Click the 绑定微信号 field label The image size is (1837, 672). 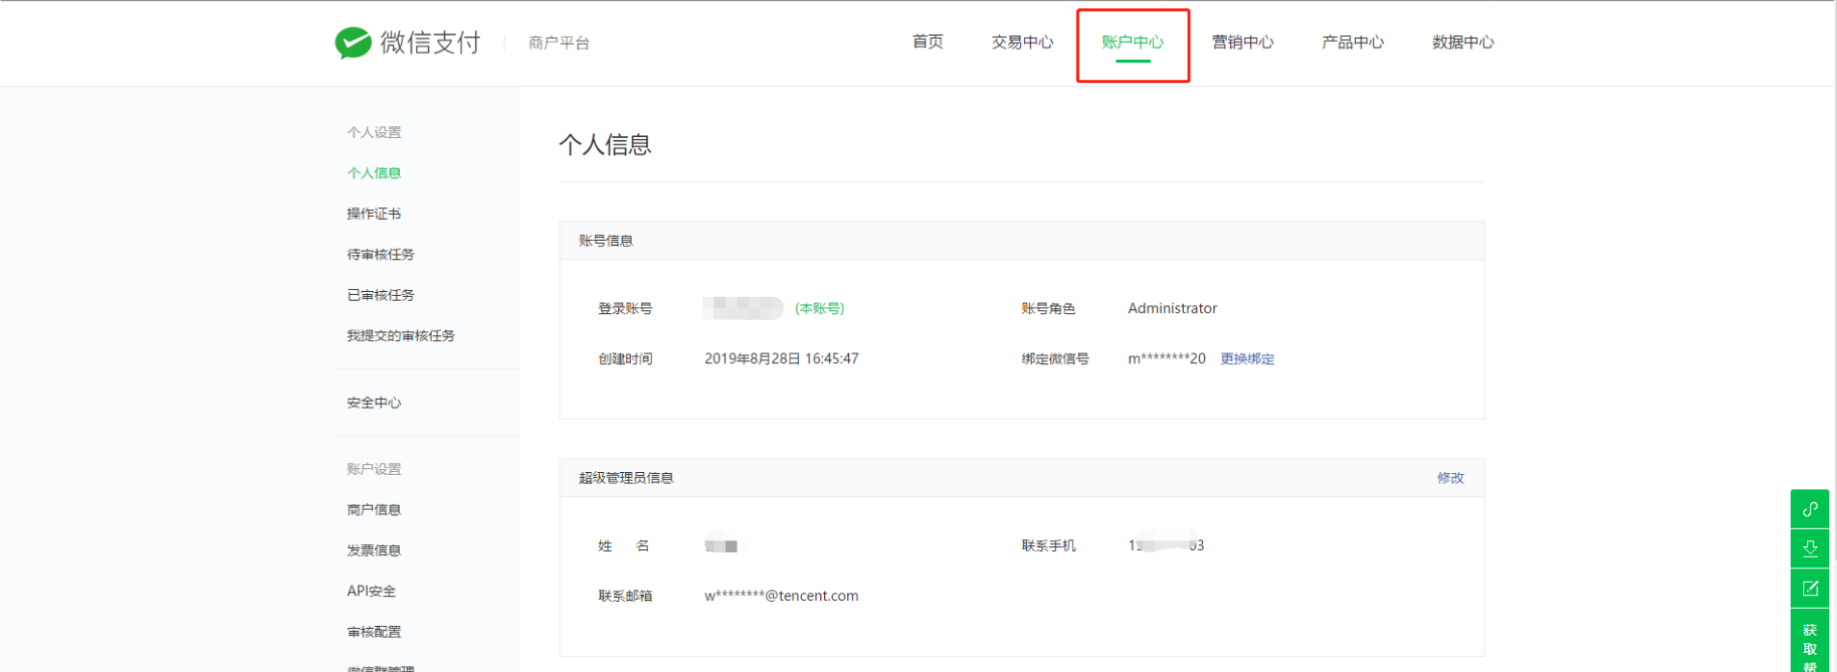[1055, 359]
